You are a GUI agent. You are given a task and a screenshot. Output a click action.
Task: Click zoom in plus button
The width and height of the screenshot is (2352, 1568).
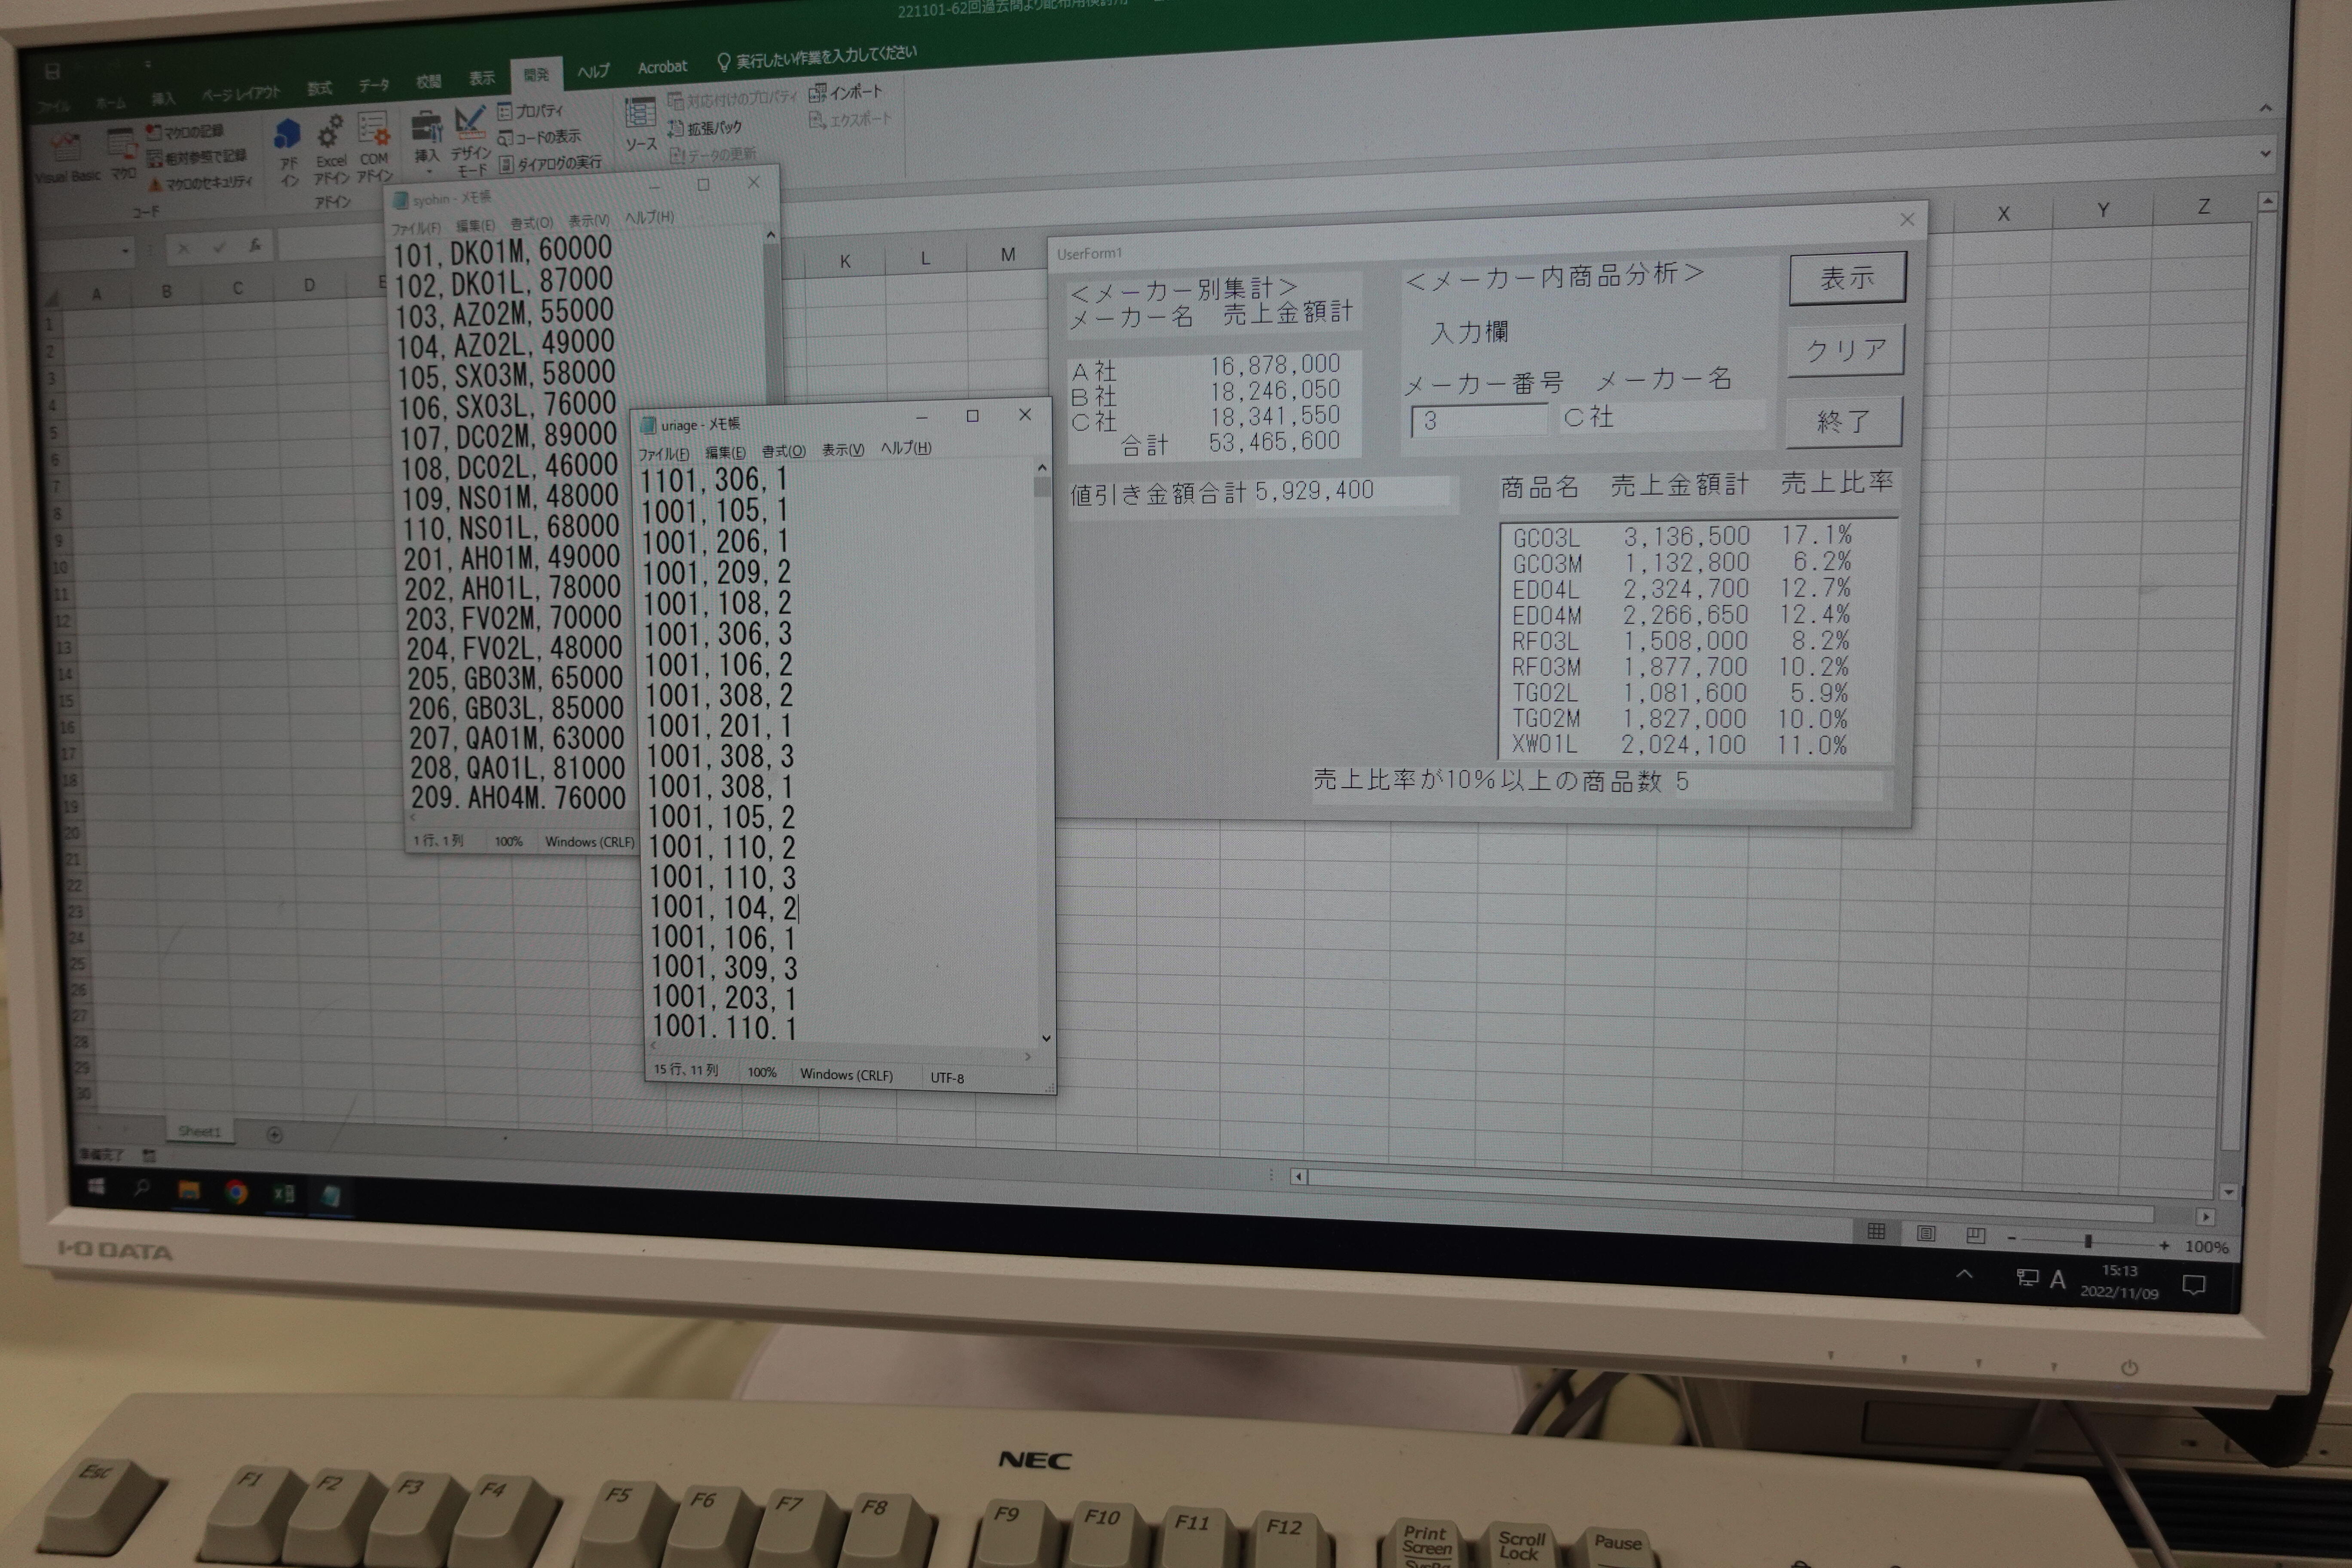click(x=2165, y=1245)
